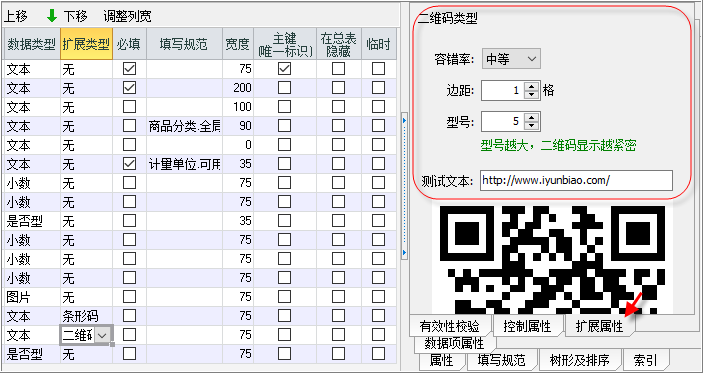Switch to the 有效性校验 tab
Image resolution: width=703 pixels, height=373 pixels.
point(450,325)
